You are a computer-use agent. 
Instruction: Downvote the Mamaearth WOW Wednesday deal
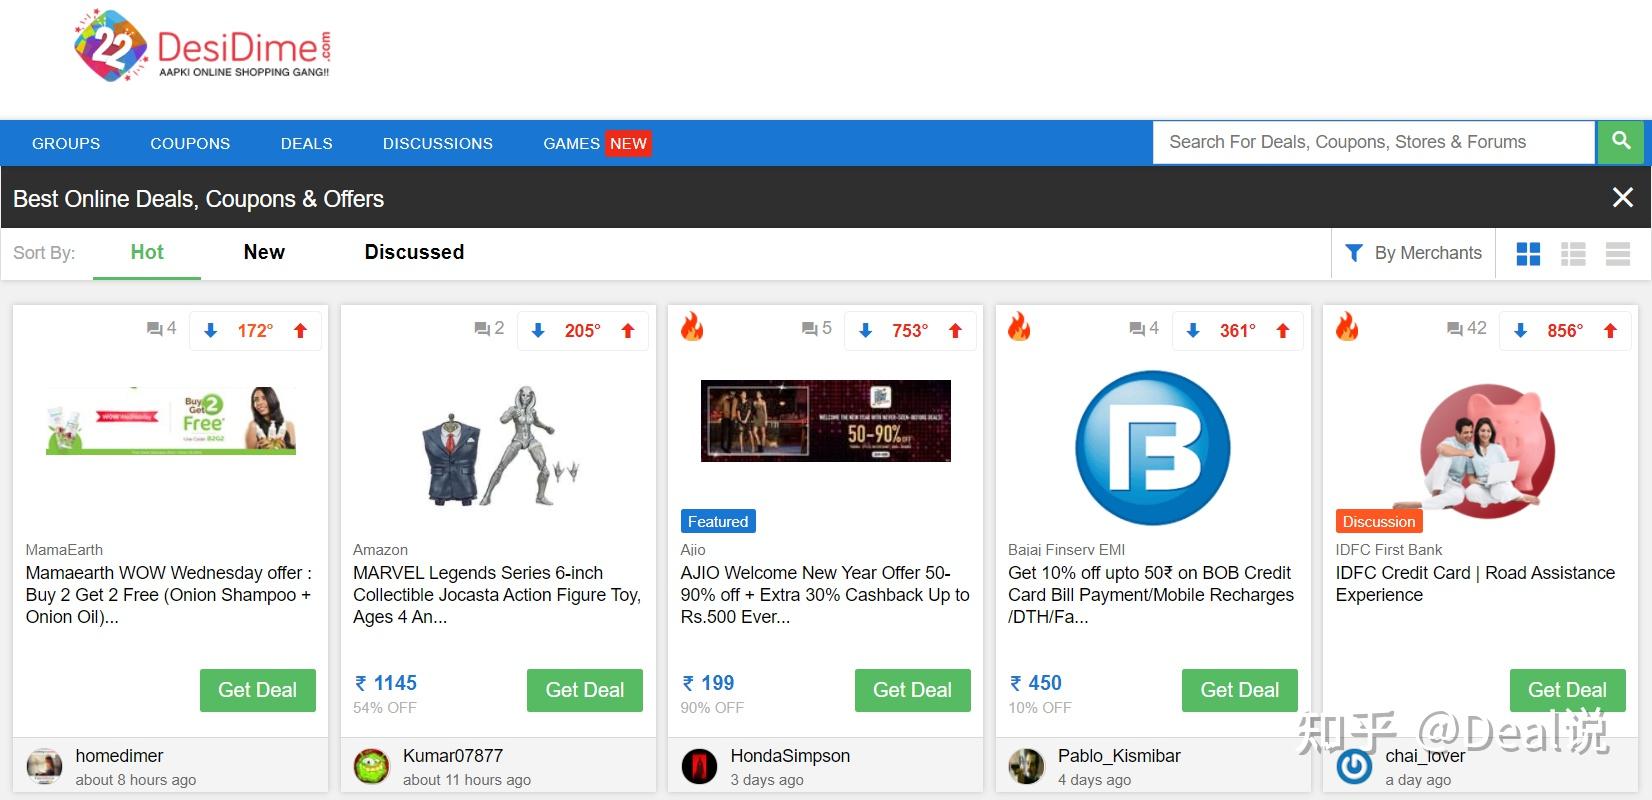coord(210,331)
